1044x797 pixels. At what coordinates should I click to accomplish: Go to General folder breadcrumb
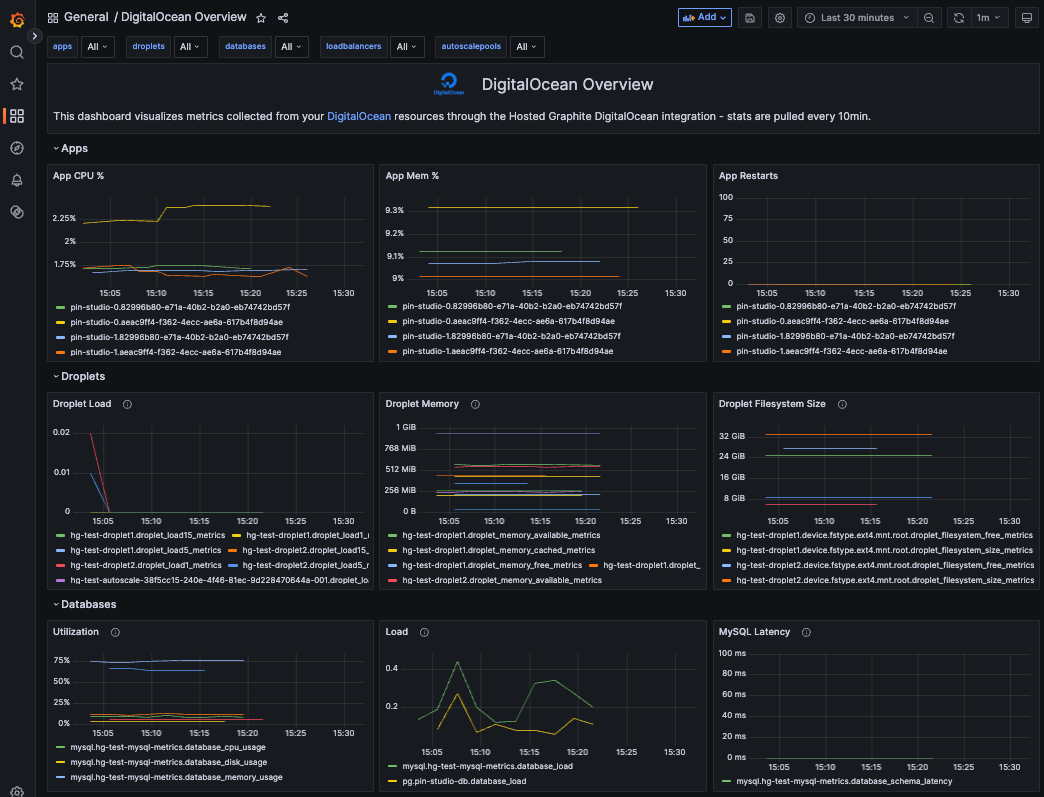coord(86,17)
